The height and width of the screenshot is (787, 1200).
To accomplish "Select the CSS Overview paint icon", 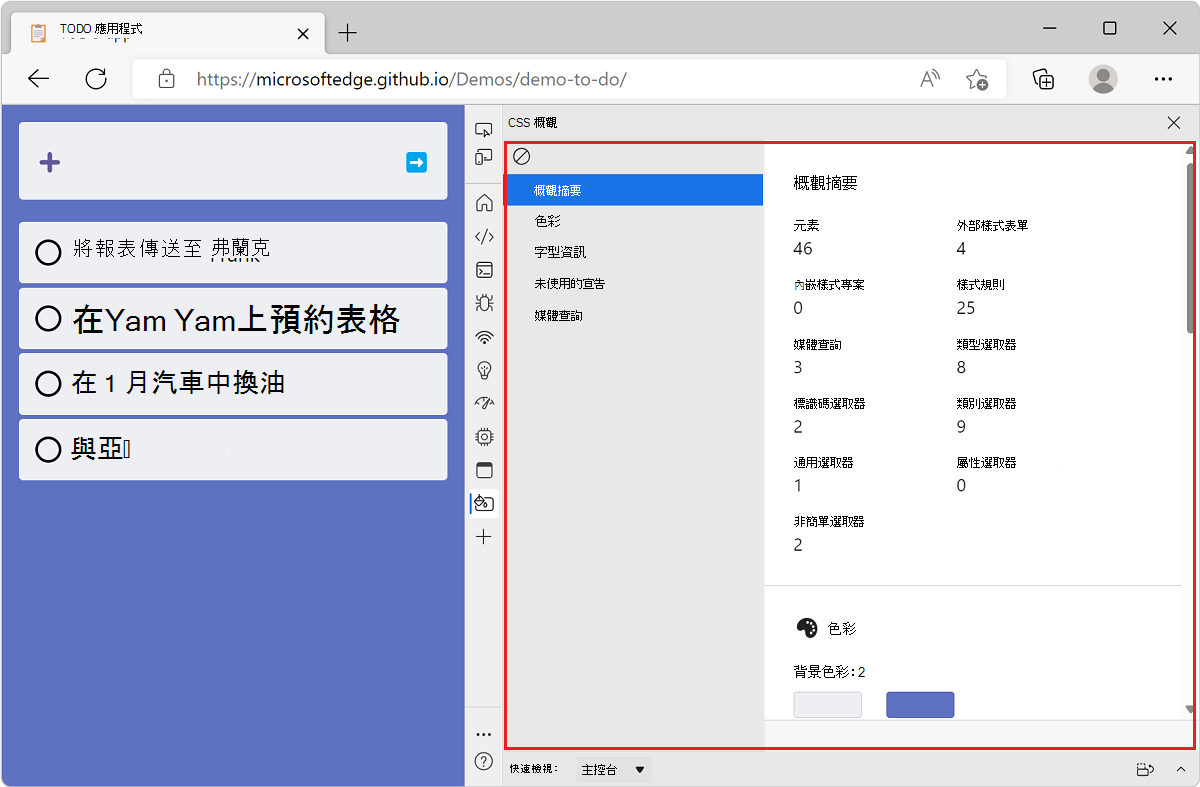I will [484, 503].
